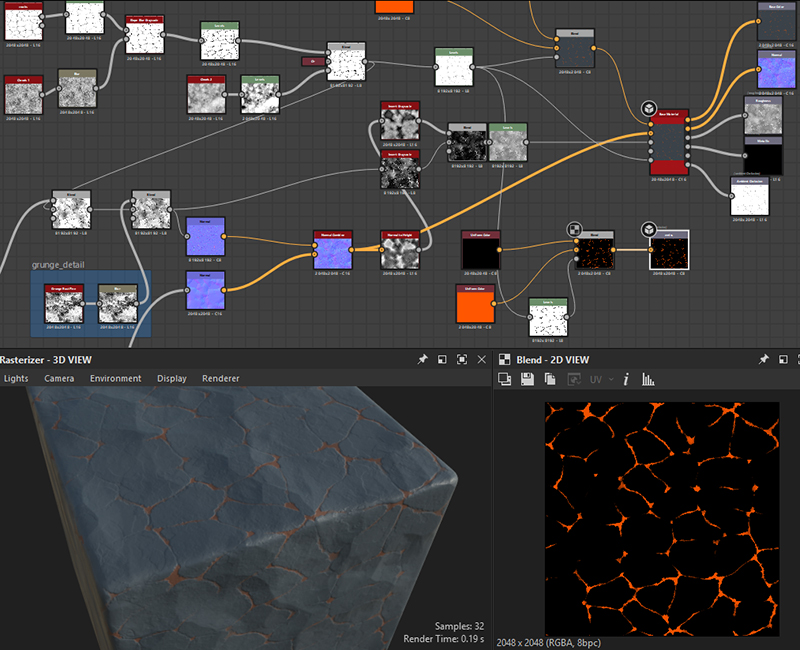The height and width of the screenshot is (650, 800).
Task: Open the histogram icon in 2D view
Action: coord(647,379)
